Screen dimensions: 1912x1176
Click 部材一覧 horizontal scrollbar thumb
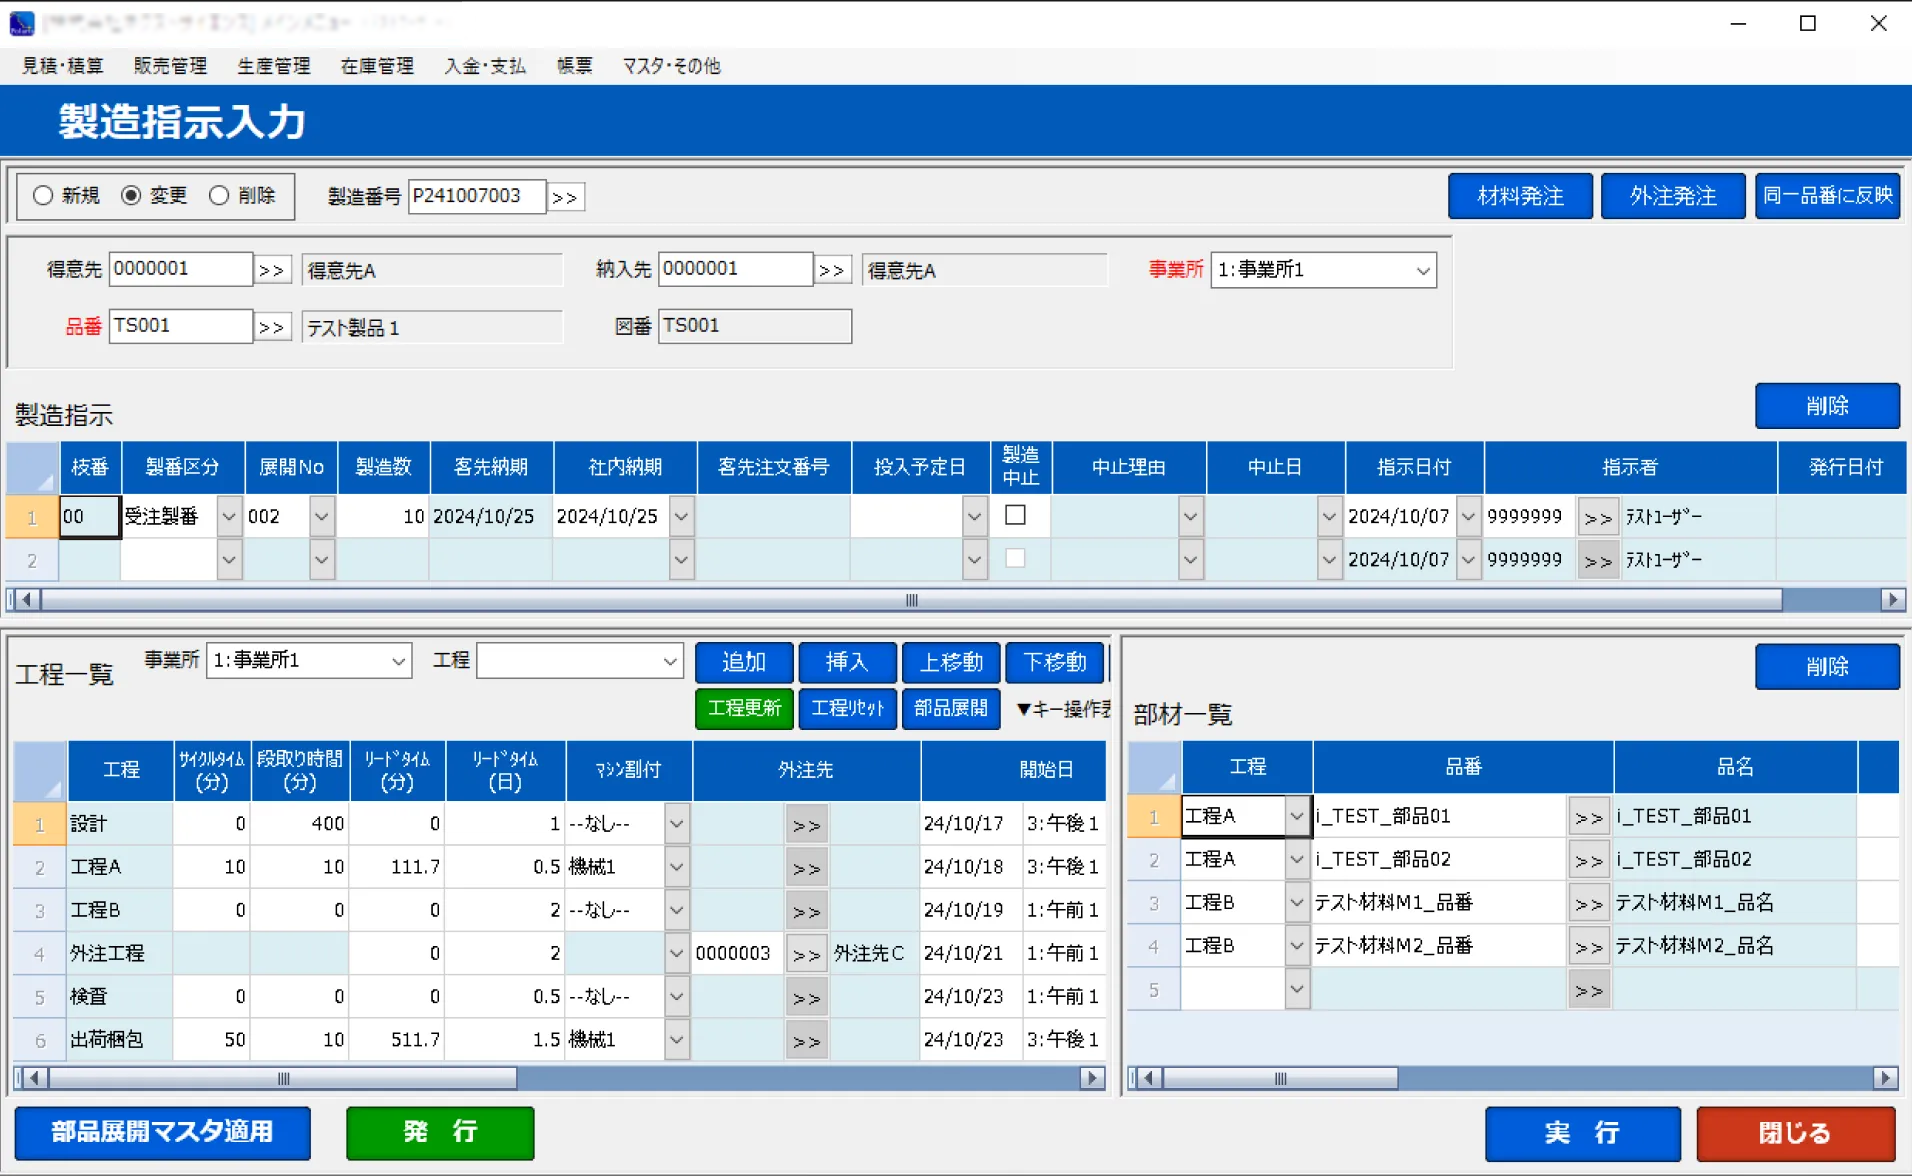[x=1280, y=1079]
